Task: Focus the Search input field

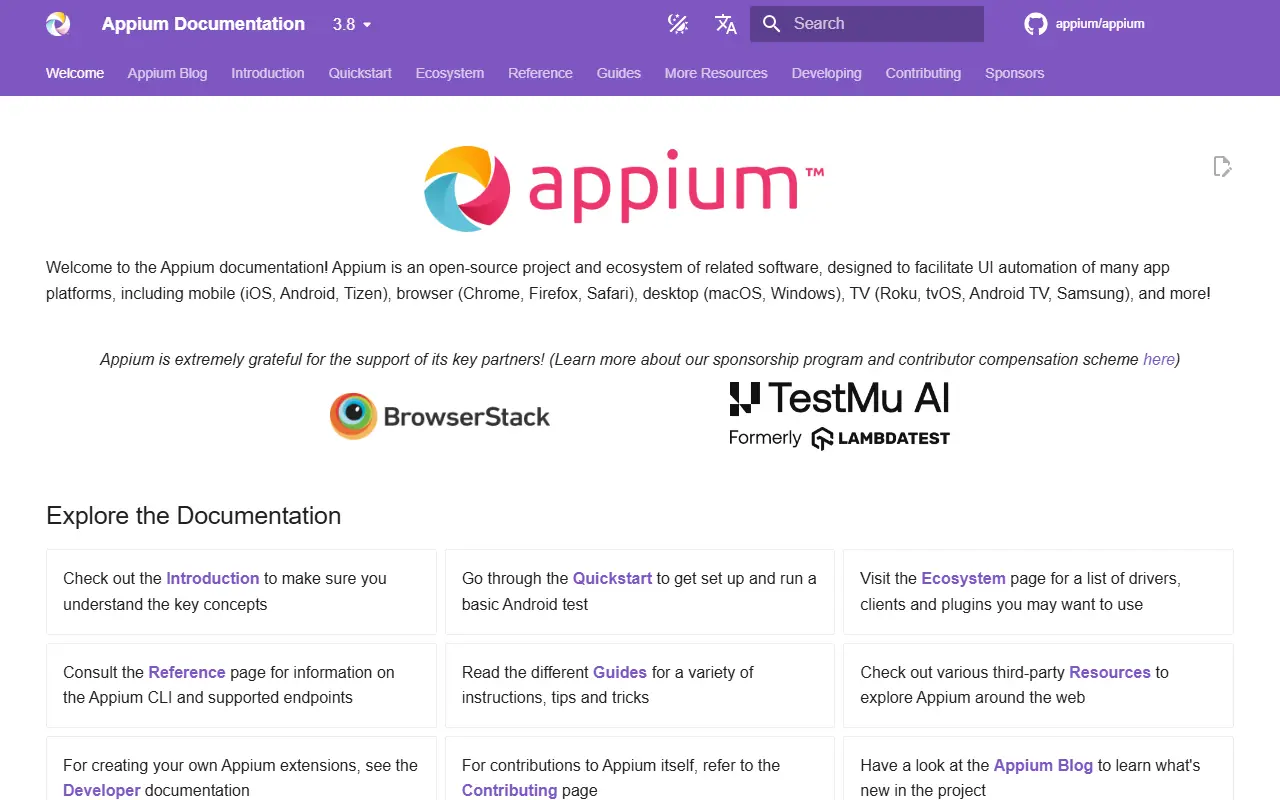Action: [x=867, y=24]
